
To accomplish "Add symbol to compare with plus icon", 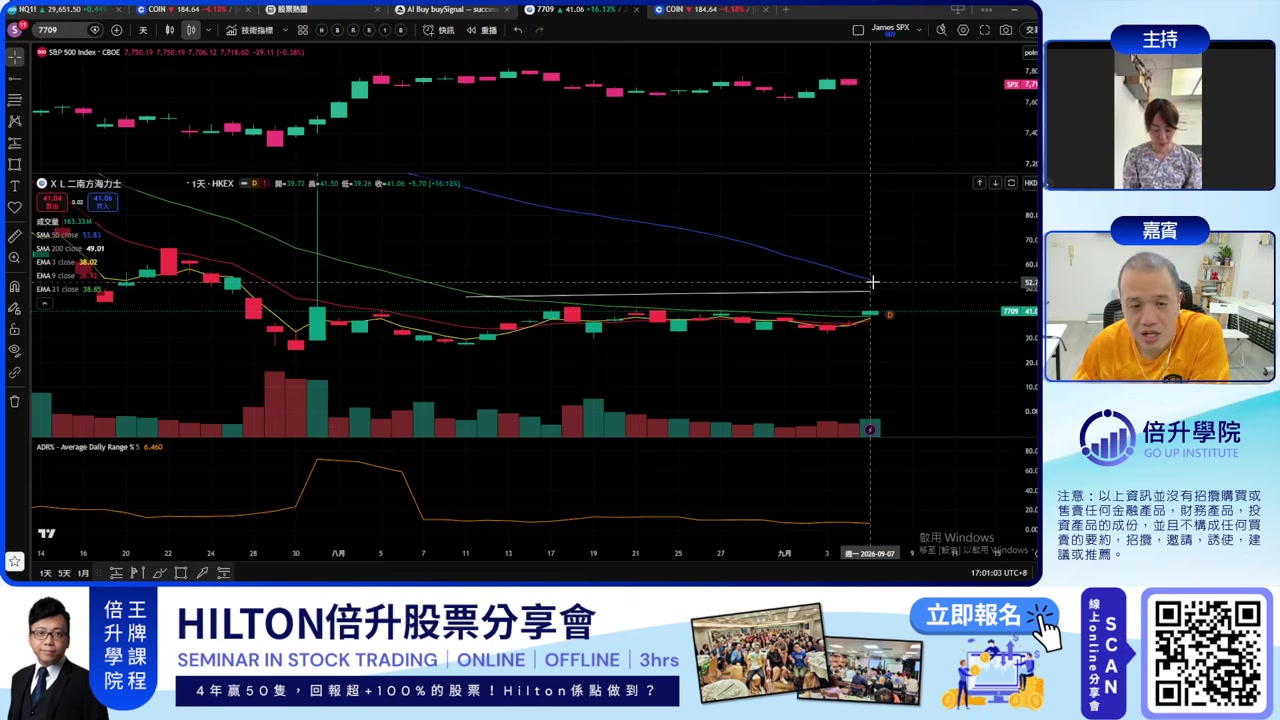I will (x=117, y=30).
